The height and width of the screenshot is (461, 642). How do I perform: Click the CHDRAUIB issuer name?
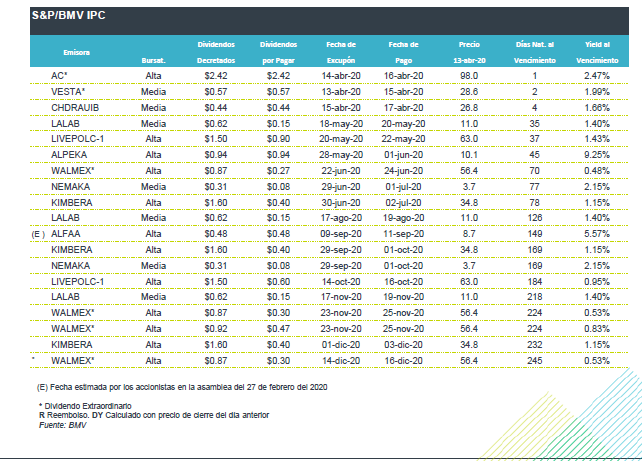click(x=75, y=108)
